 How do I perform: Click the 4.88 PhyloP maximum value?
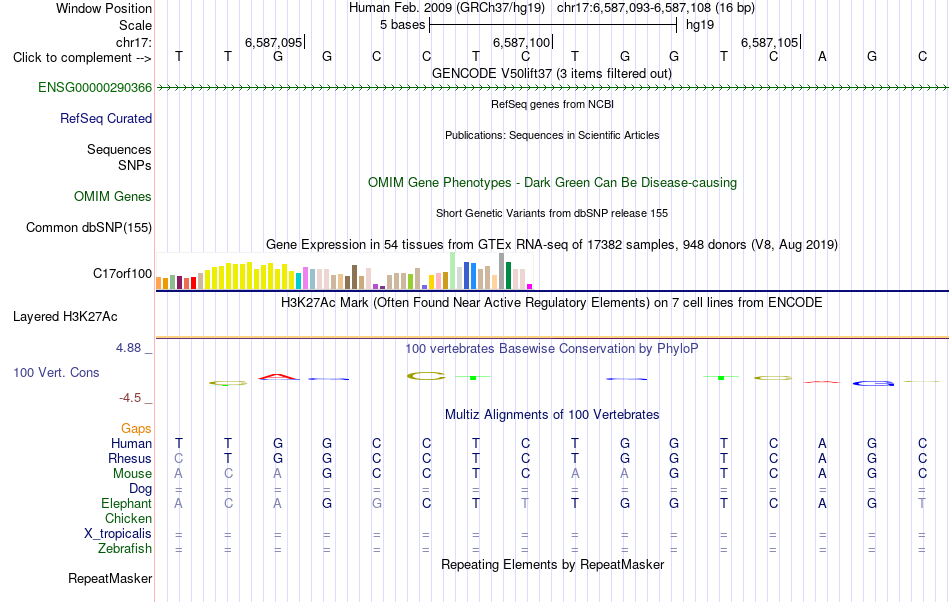tap(128, 348)
